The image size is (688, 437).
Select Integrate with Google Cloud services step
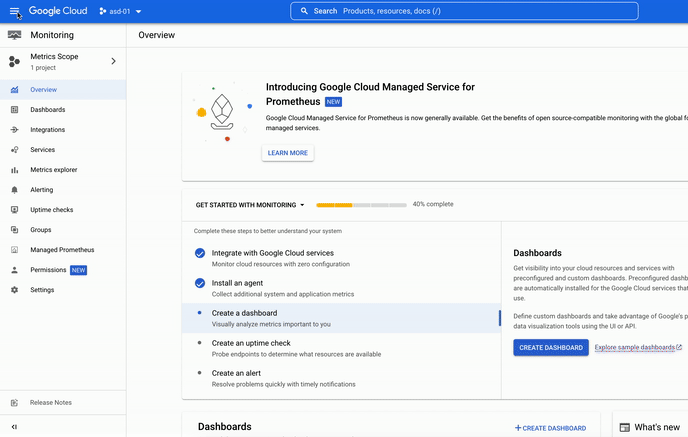[341, 258]
